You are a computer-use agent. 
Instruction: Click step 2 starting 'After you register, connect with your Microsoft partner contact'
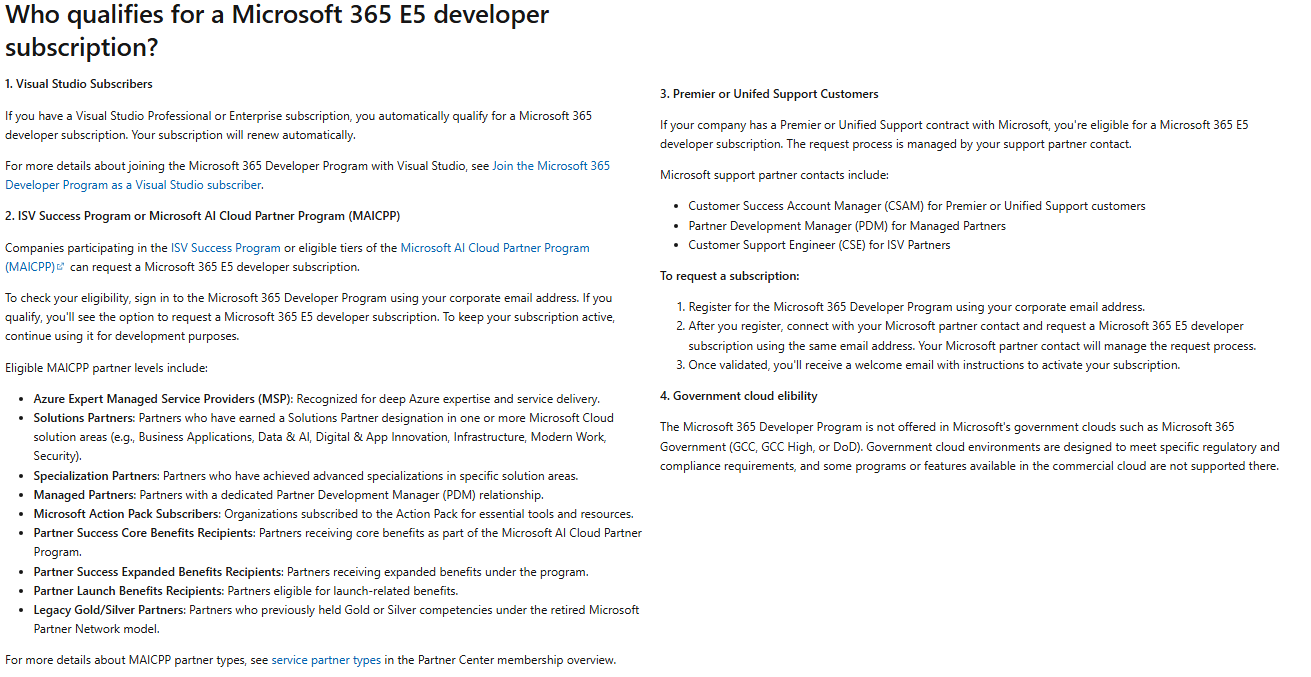tap(972, 336)
